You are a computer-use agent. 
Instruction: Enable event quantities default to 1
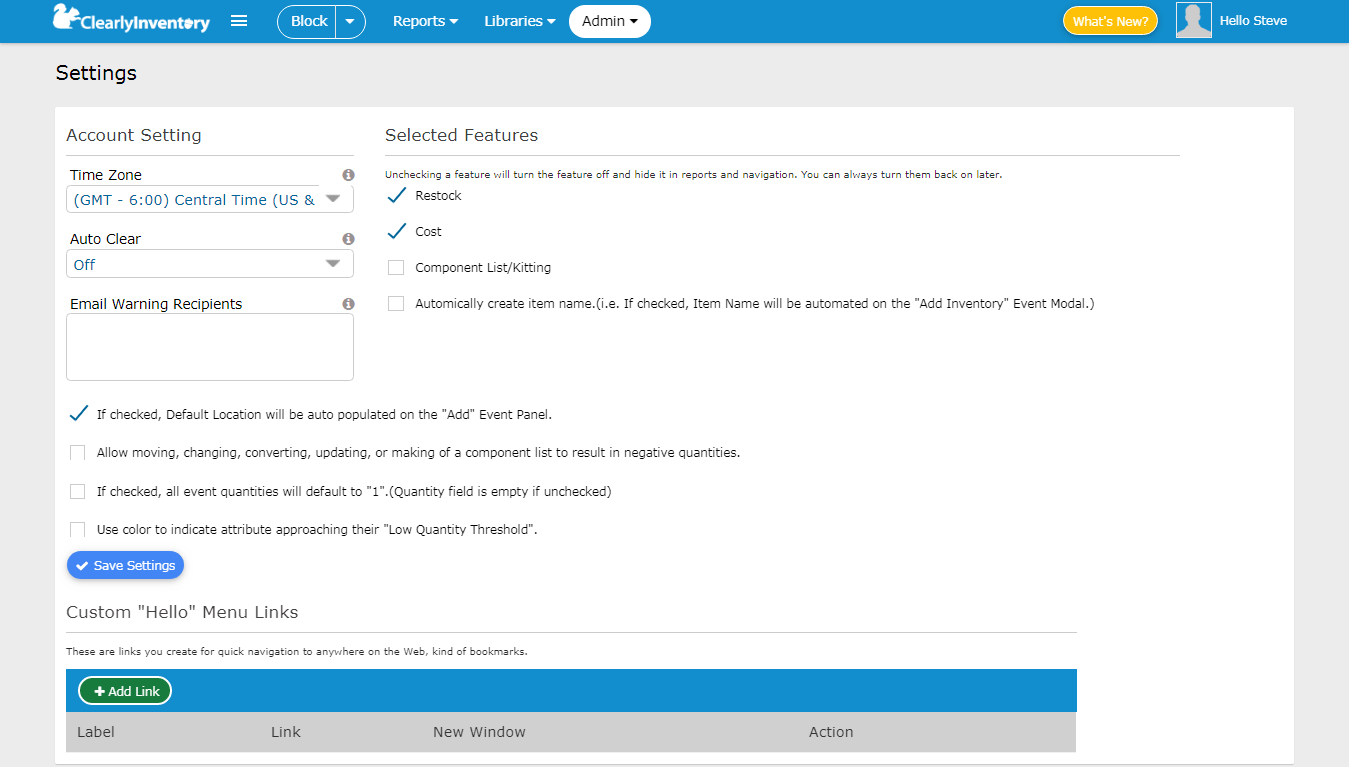tap(77, 492)
